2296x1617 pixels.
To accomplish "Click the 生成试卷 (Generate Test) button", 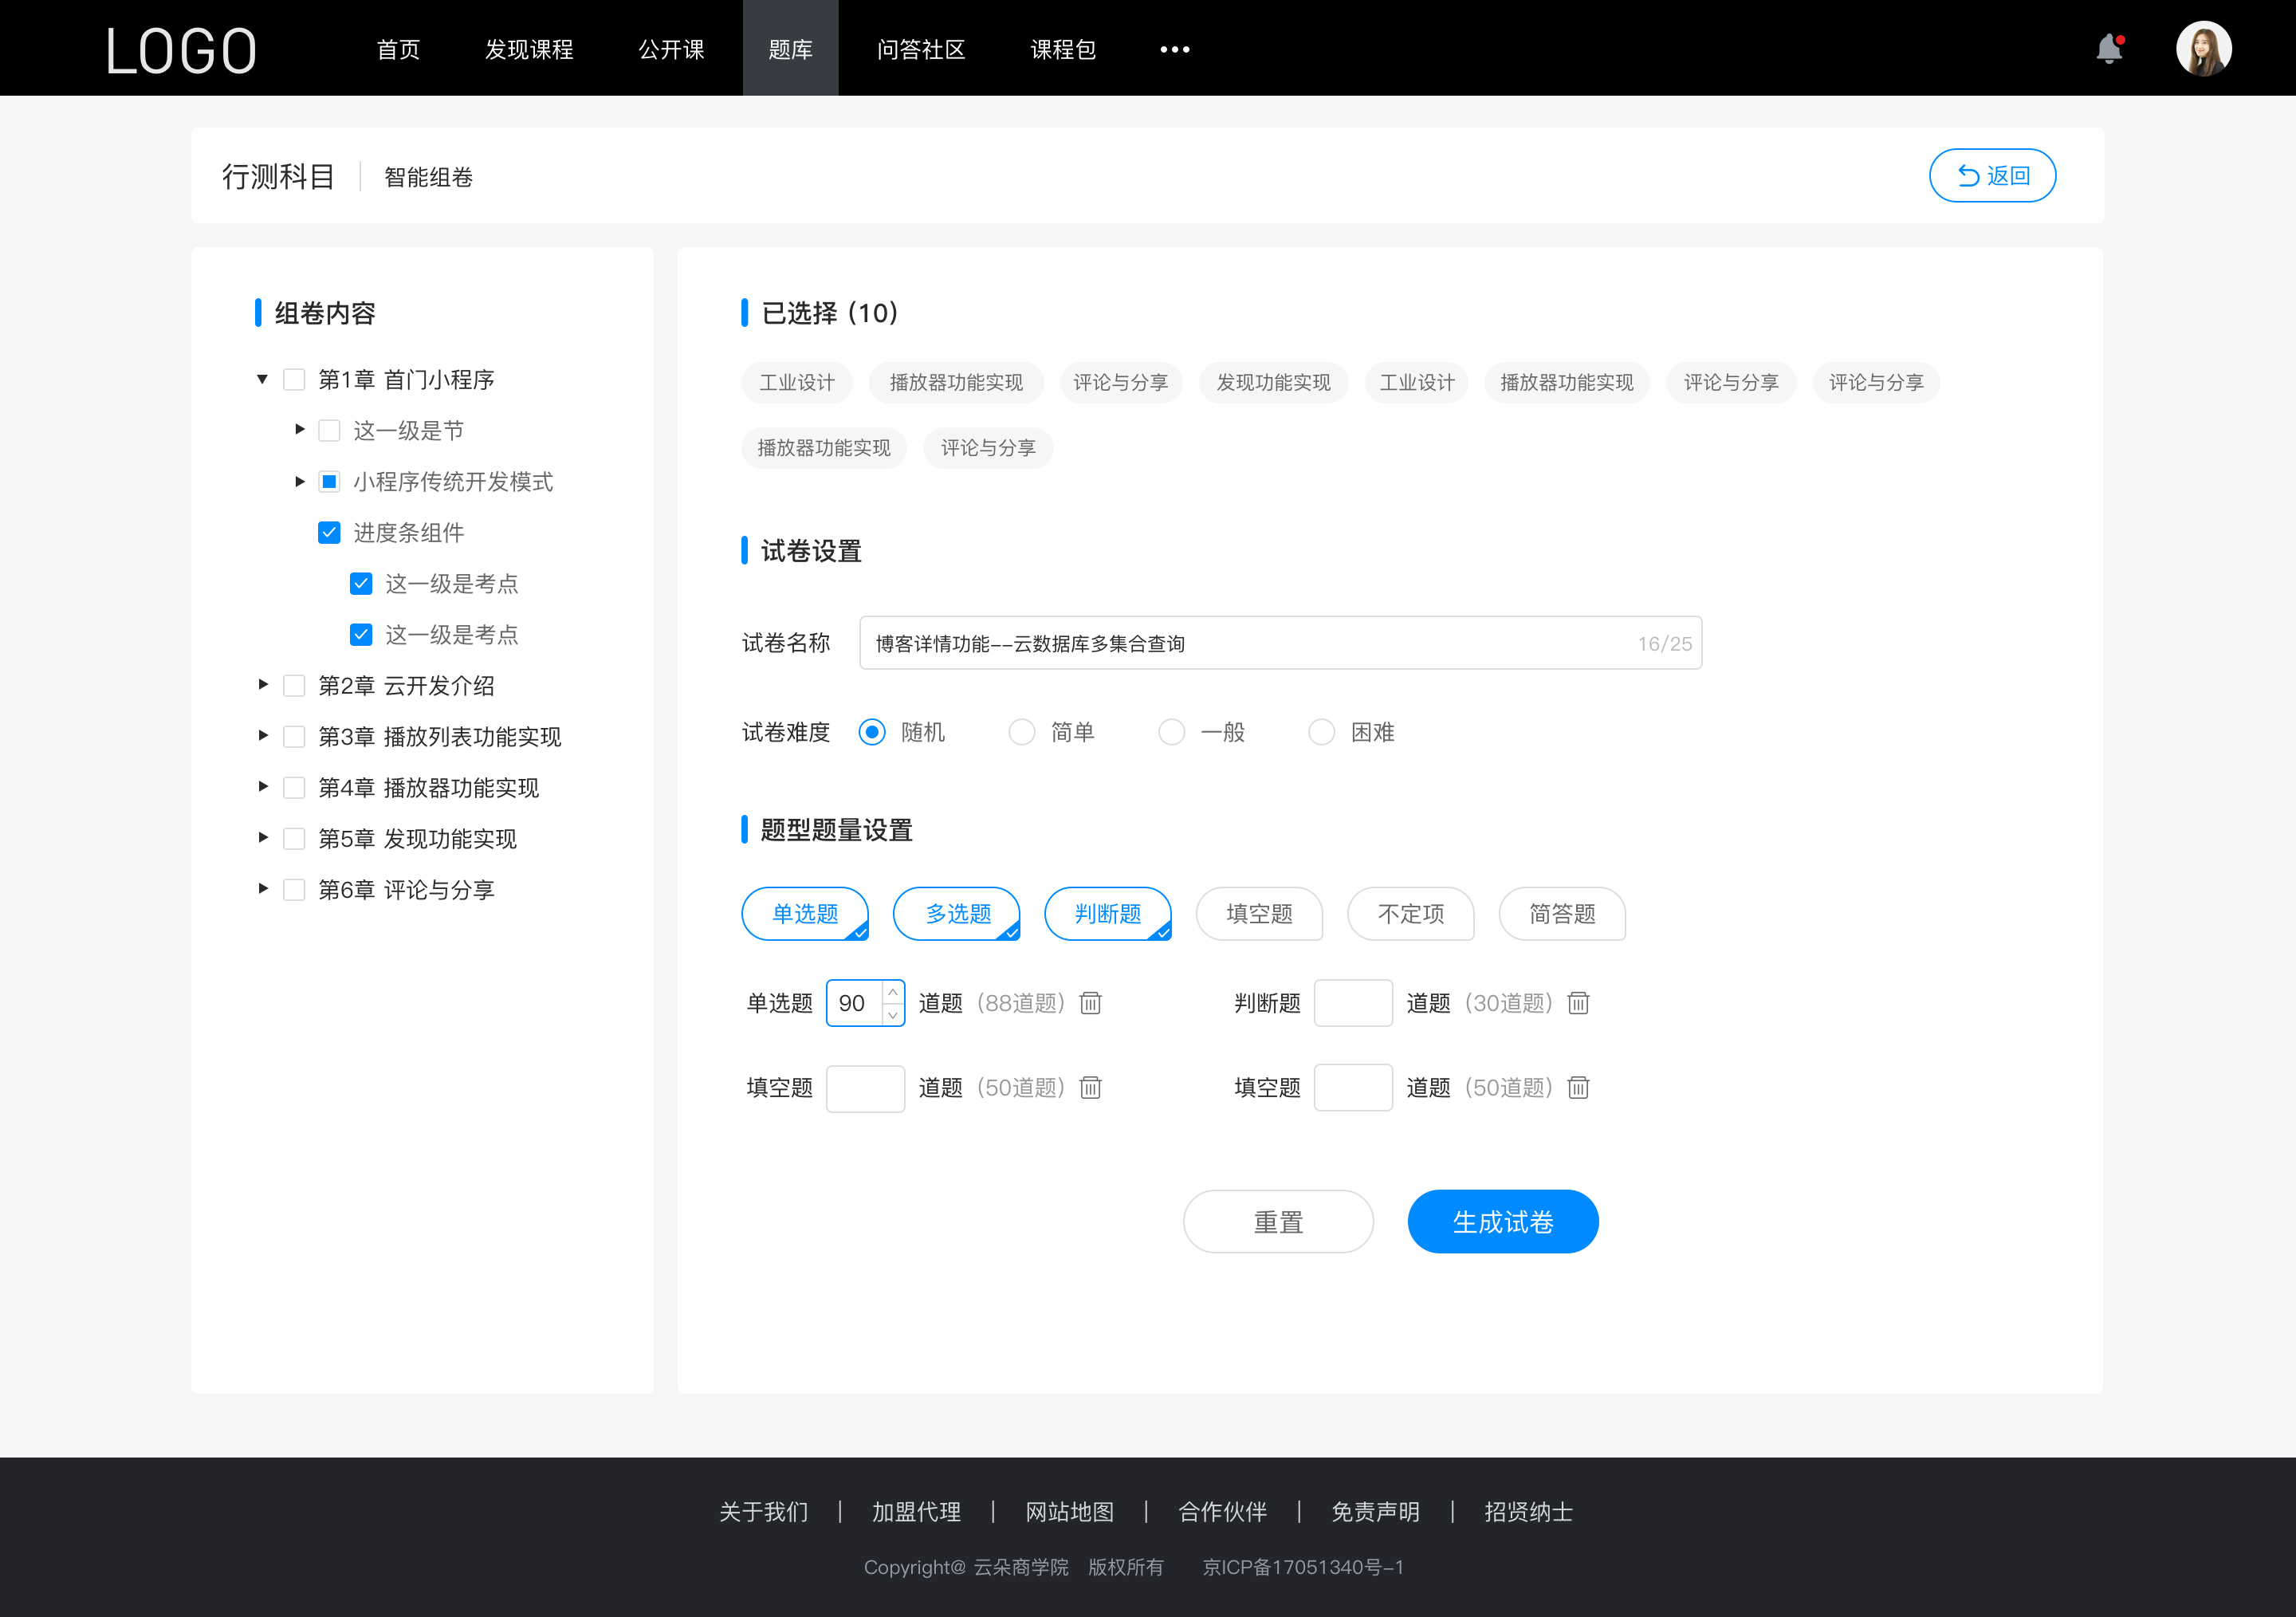I will (x=1501, y=1222).
